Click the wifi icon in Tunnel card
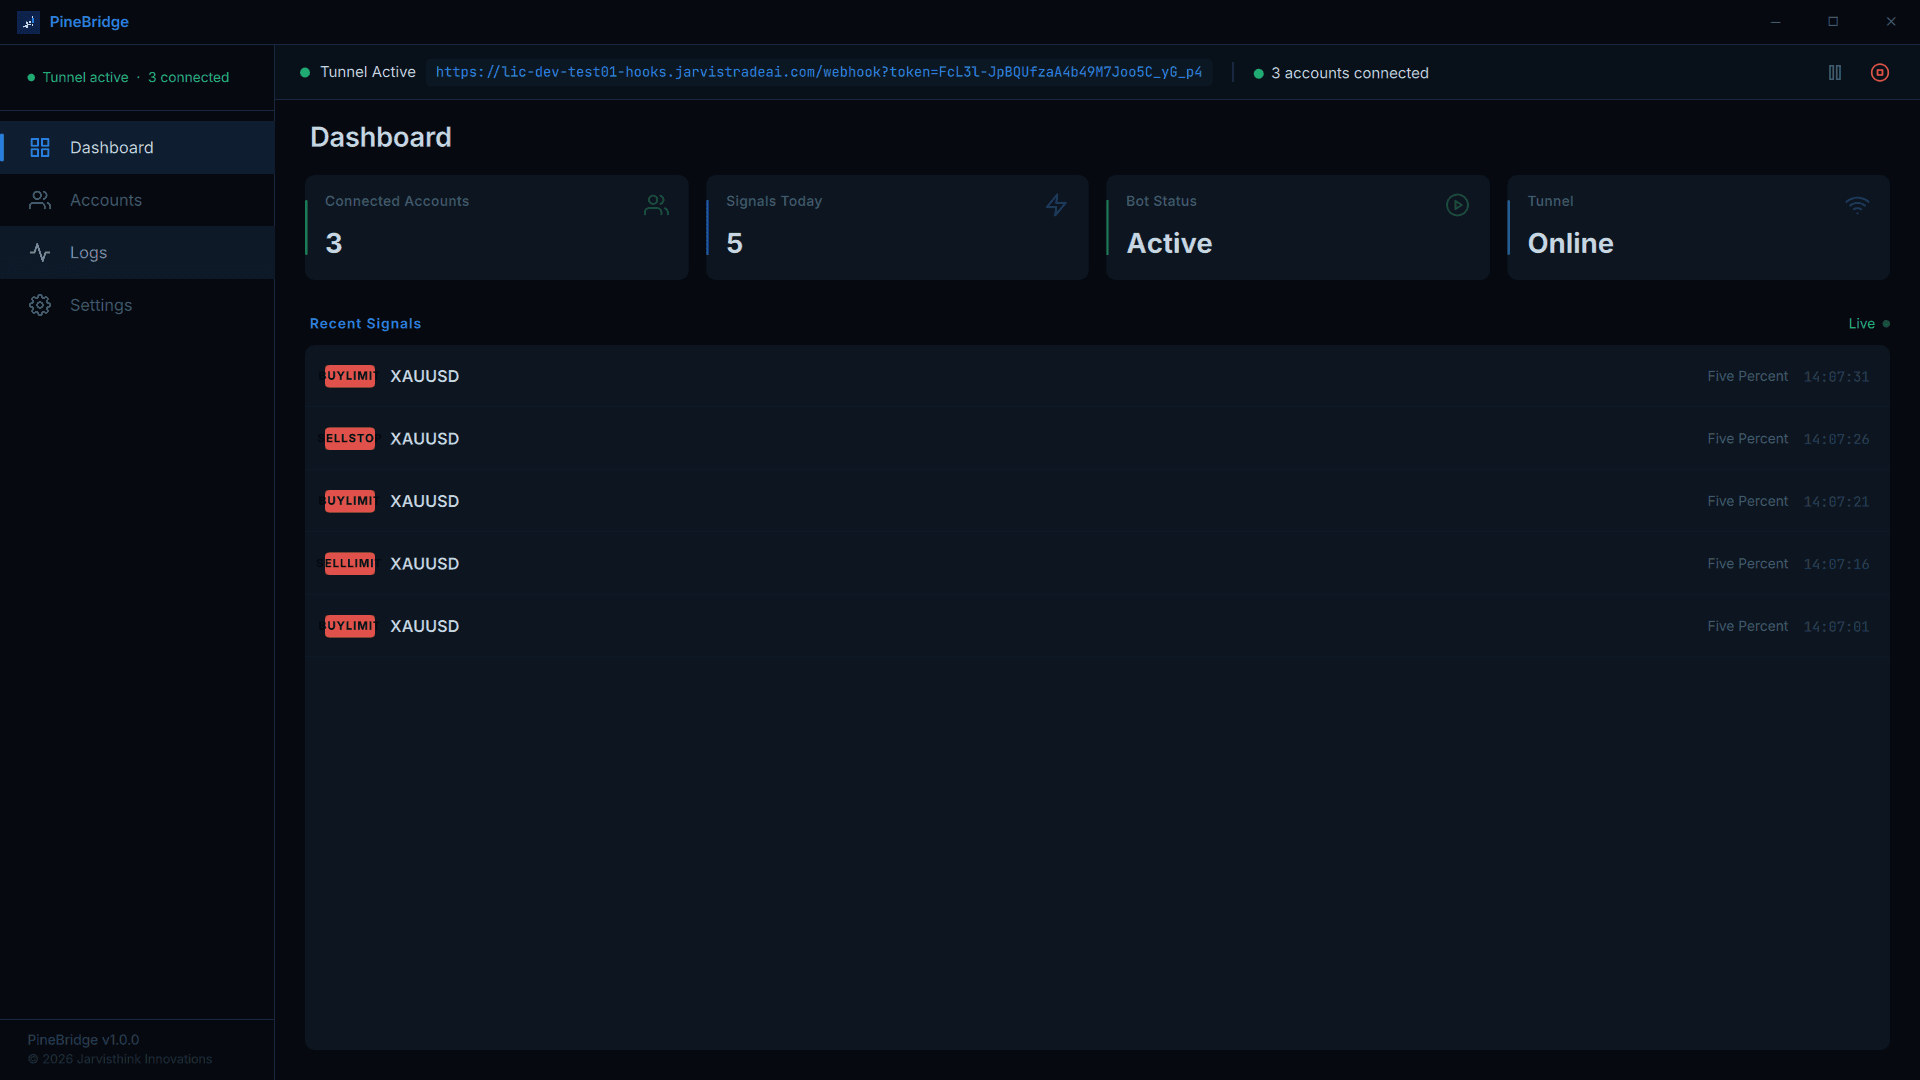Screen dimensions: 1920x1080 (x=1857, y=205)
